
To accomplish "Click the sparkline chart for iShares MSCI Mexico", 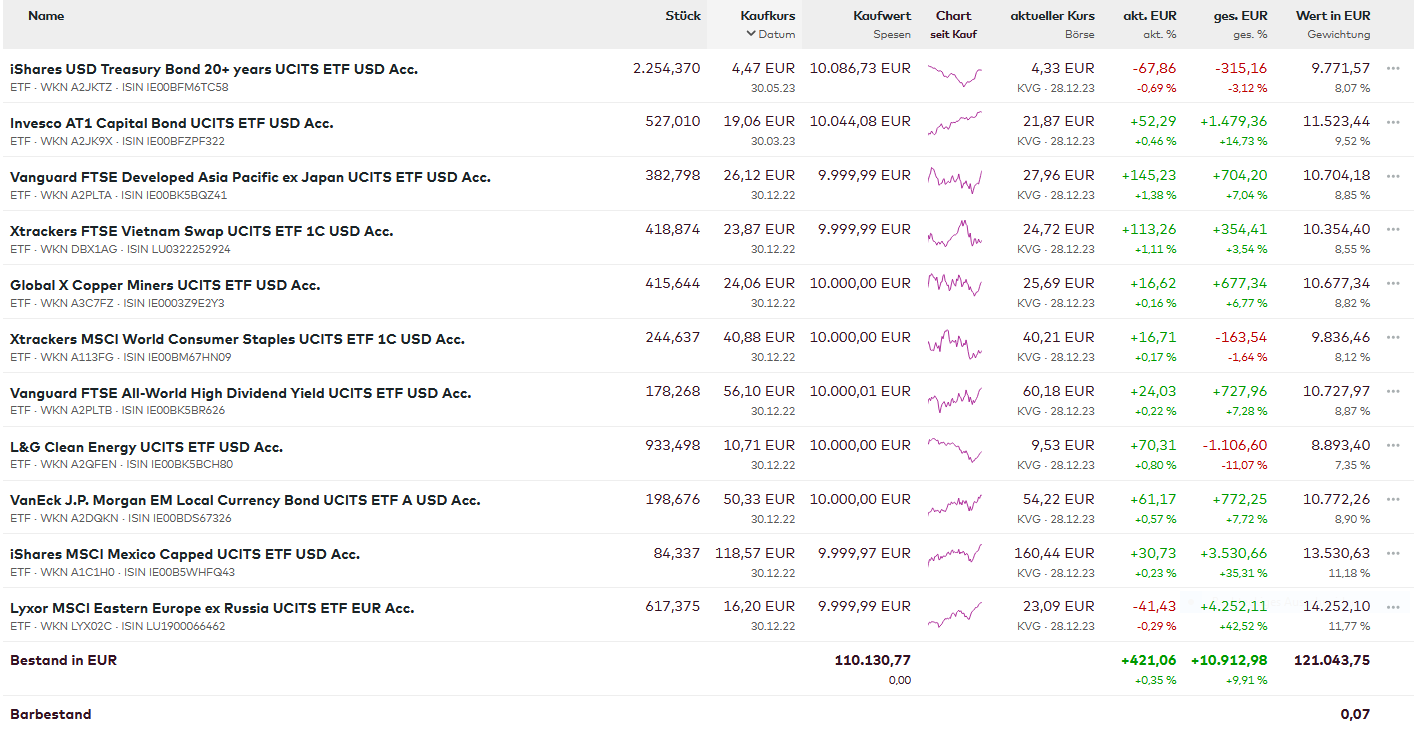I will click(x=954, y=556).
